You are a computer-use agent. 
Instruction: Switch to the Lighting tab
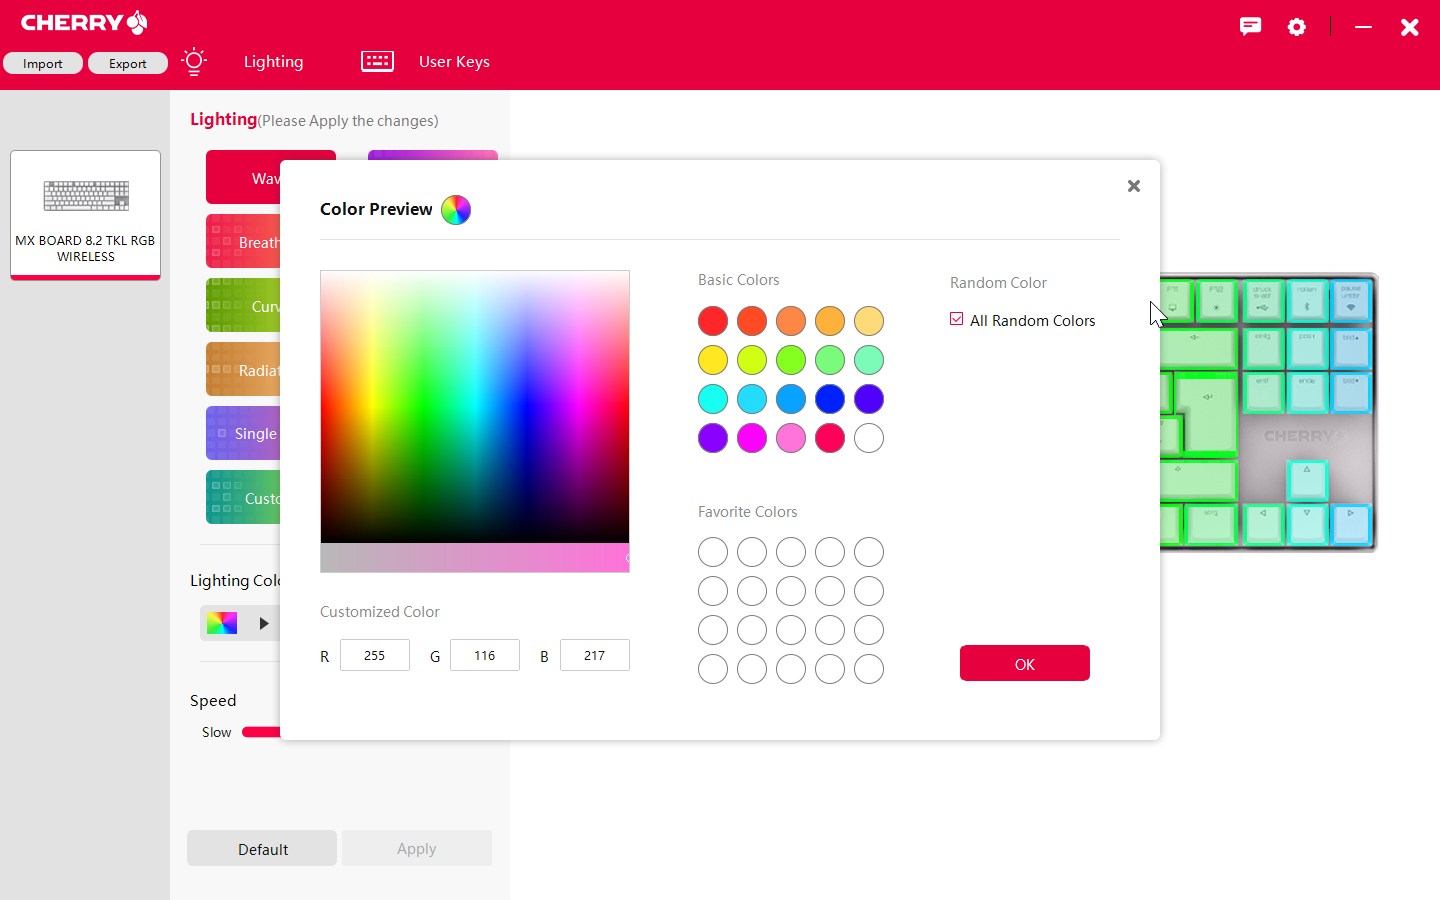pos(273,62)
